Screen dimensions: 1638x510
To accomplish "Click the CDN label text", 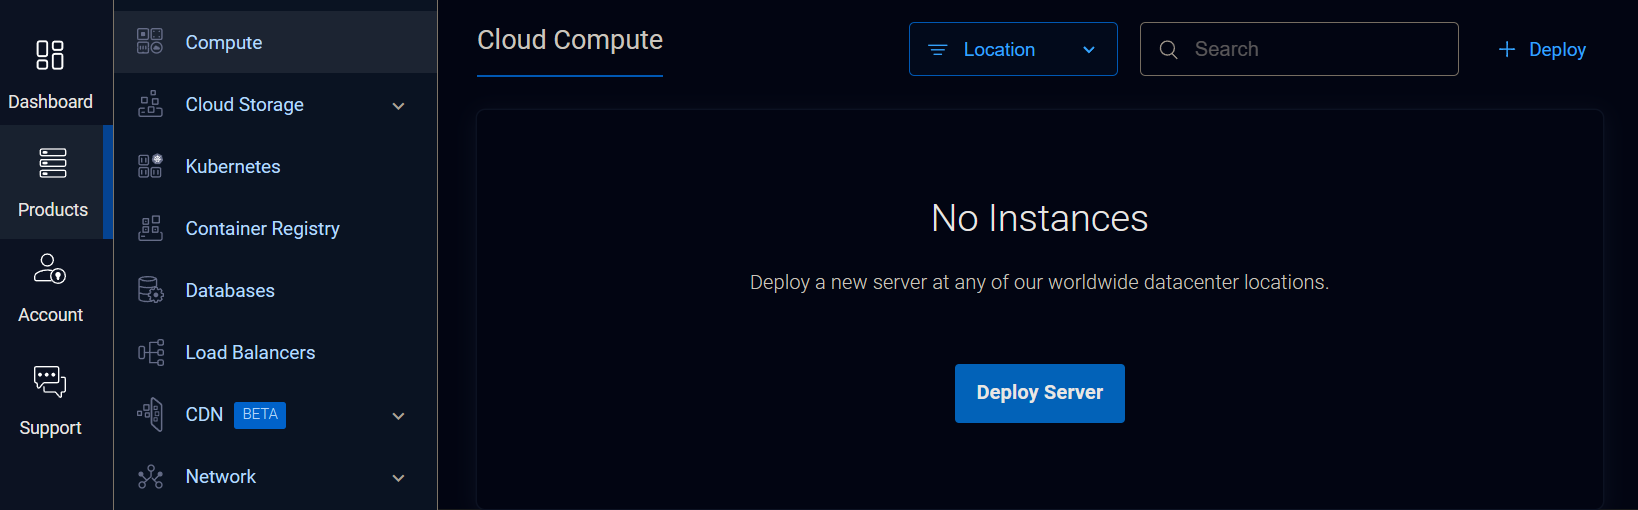I will (x=204, y=414).
